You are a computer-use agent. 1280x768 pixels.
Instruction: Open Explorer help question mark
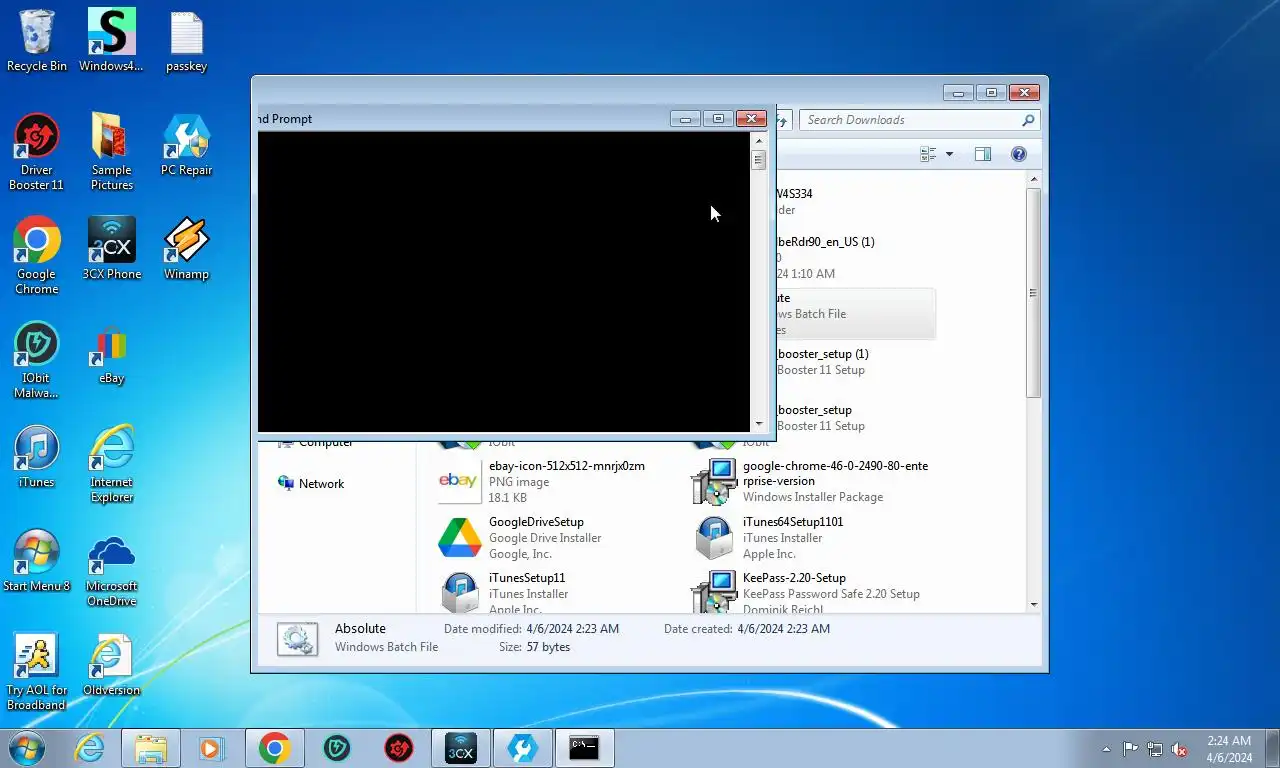click(1019, 154)
